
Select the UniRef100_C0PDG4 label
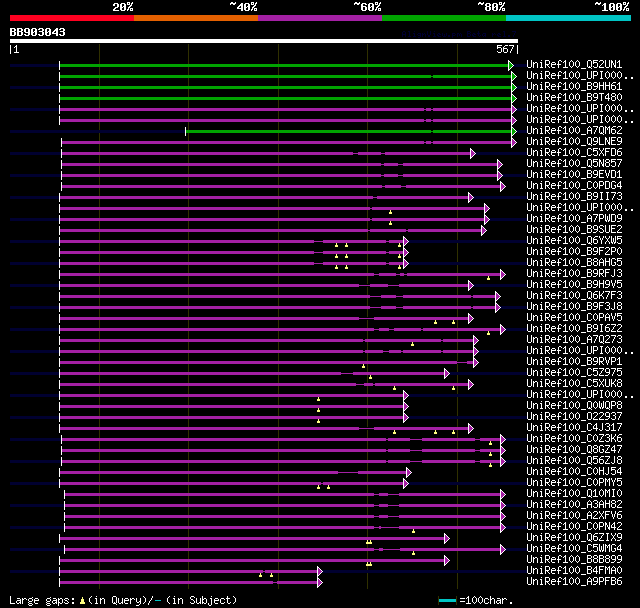click(x=574, y=186)
